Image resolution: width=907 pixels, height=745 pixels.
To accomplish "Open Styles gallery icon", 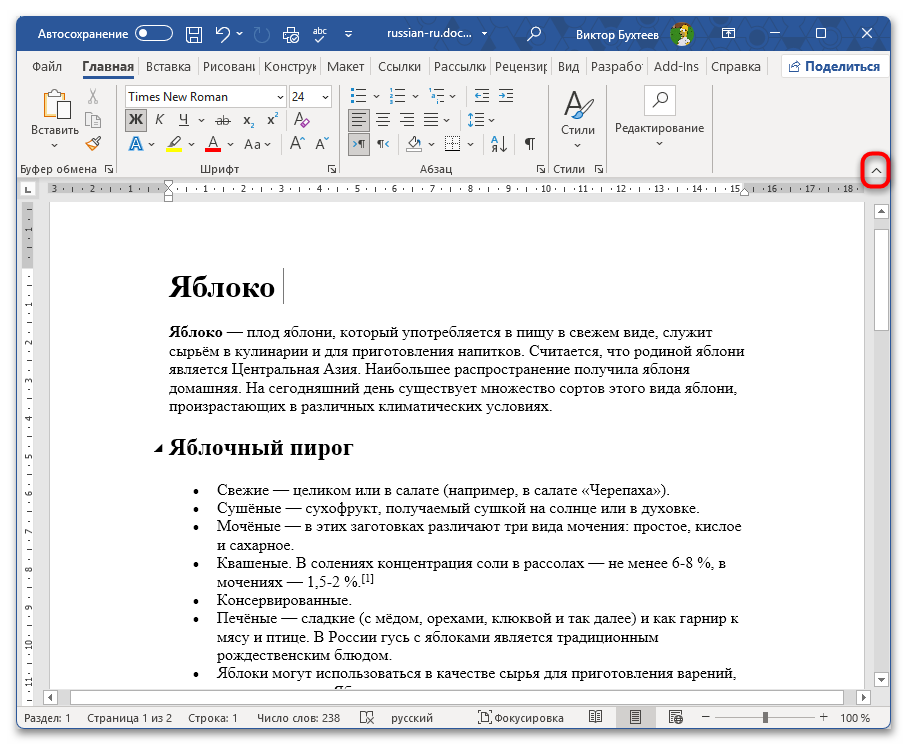I will [x=577, y=105].
